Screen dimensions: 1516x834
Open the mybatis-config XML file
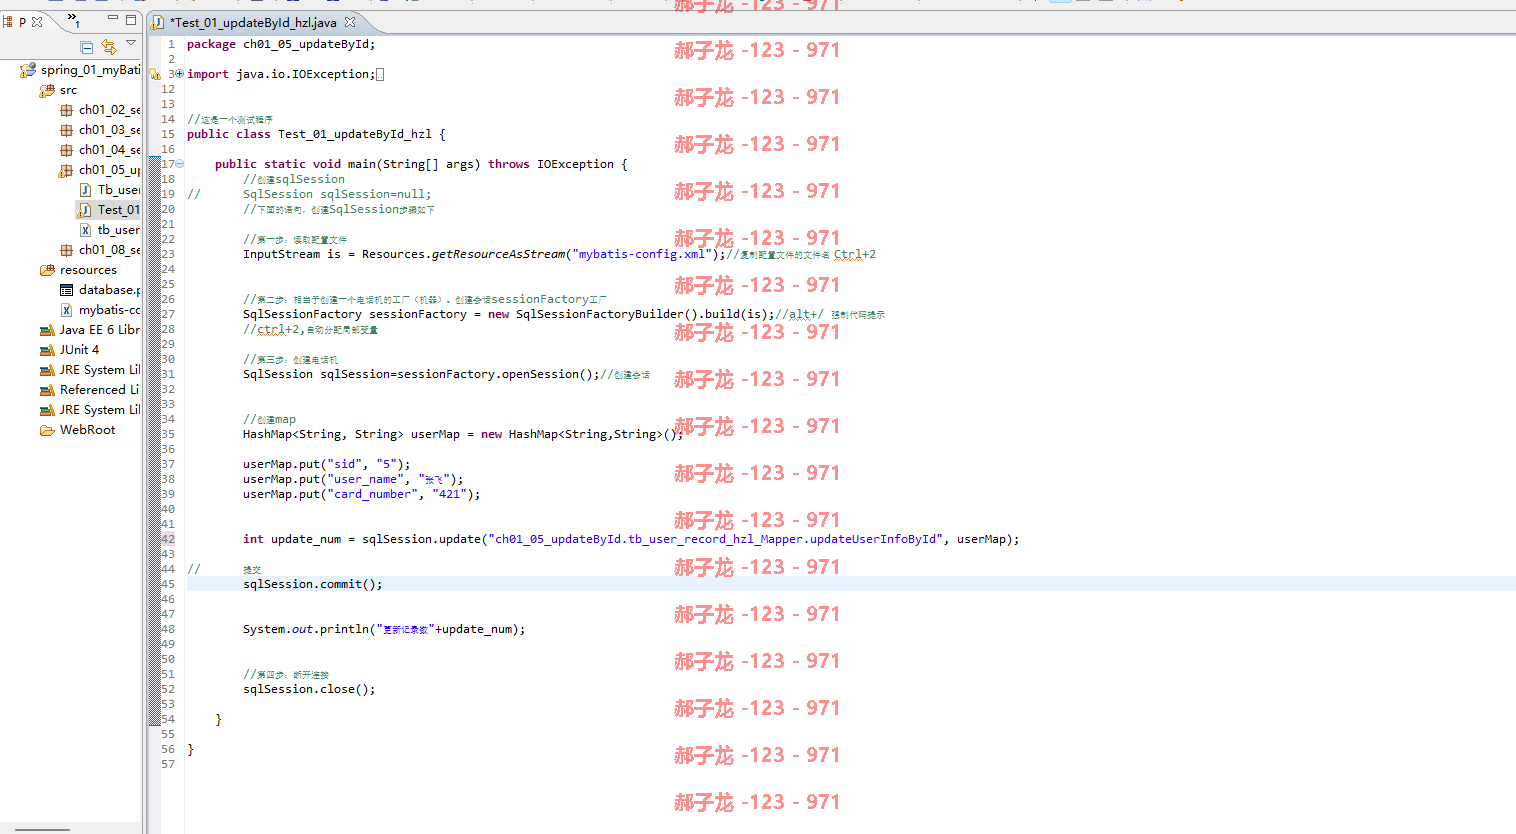(x=100, y=310)
